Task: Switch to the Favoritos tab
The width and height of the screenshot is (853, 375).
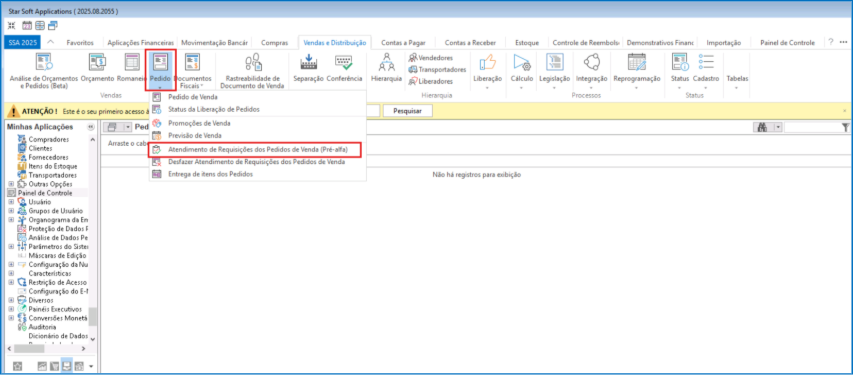Action: tap(80, 42)
